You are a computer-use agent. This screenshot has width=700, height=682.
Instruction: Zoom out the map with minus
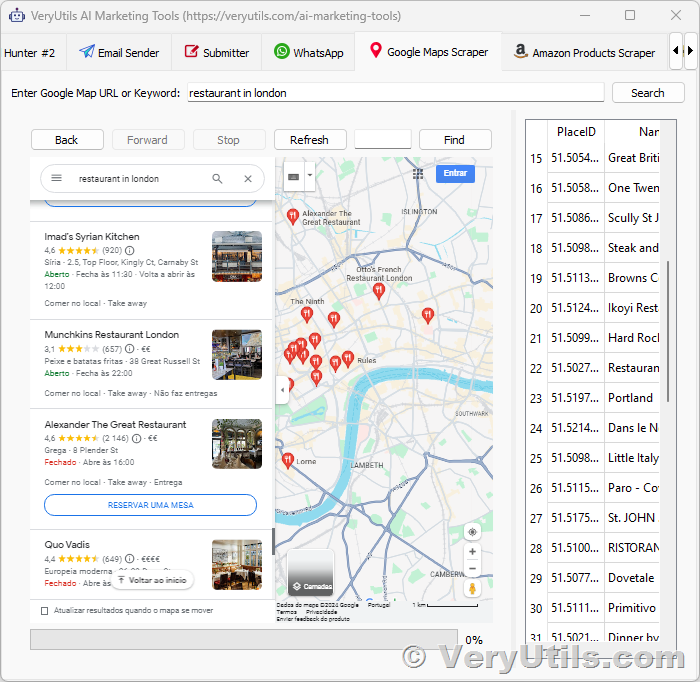[x=472, y=569]
